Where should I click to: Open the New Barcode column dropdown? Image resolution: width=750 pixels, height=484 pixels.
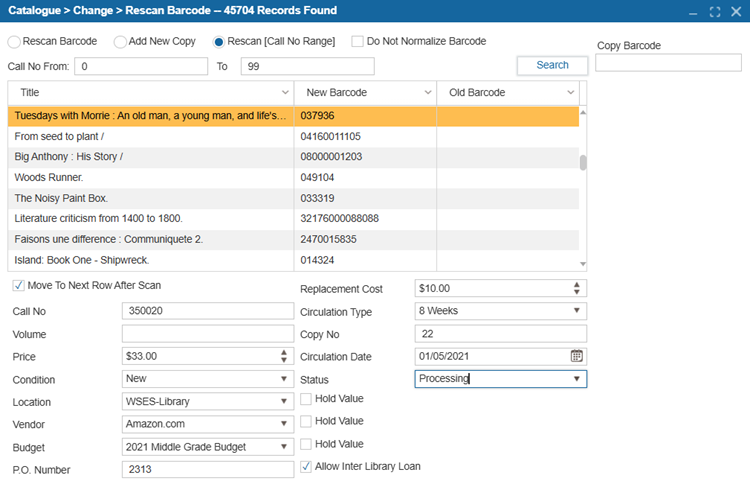(x=428, y=92)
